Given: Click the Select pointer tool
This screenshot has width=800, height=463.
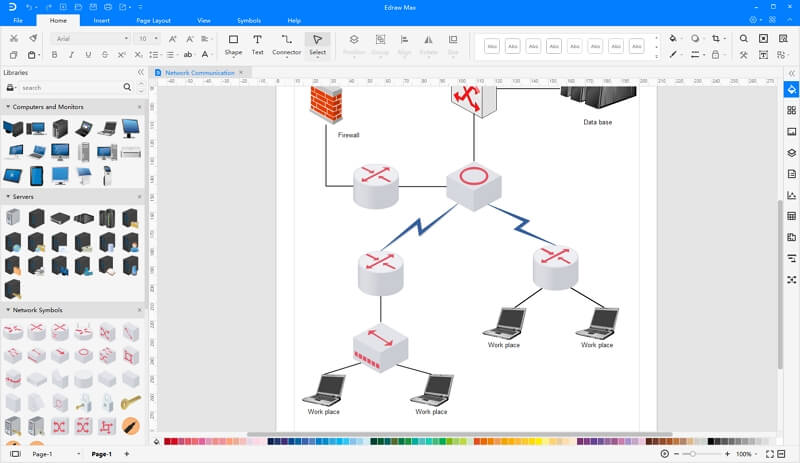Looking at the screenshot, I should (x=317, y=45).
